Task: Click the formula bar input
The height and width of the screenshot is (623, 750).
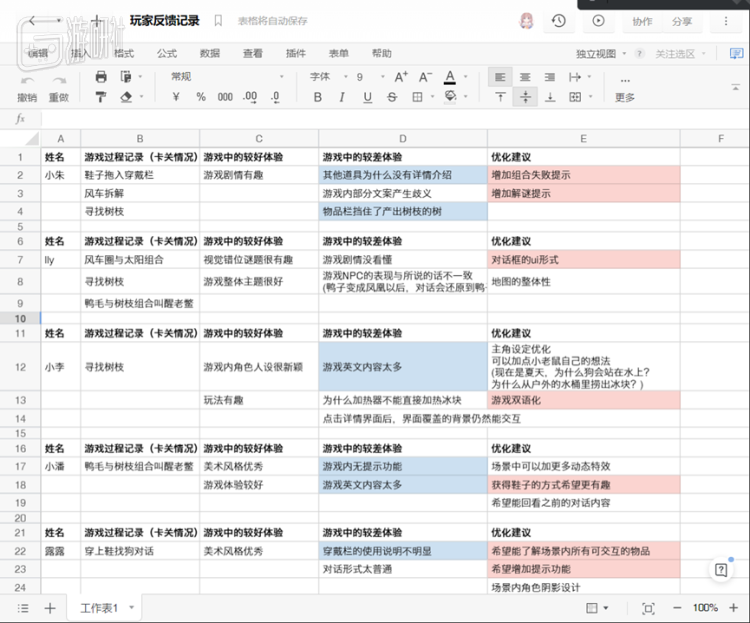Action: tap(395, 119)
